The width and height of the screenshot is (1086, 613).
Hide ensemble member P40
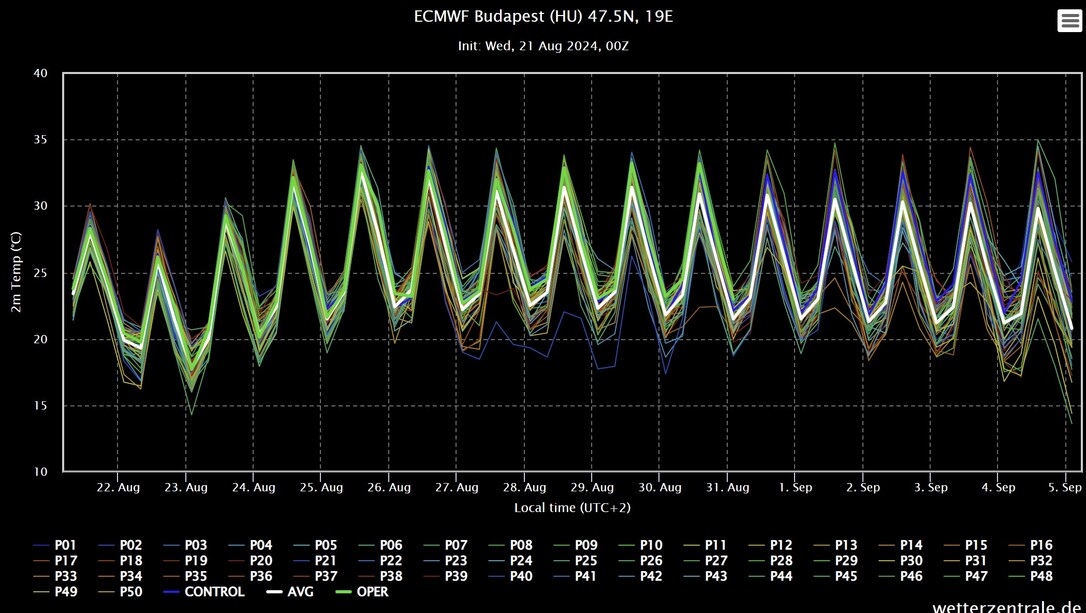[x=522, y=576]
